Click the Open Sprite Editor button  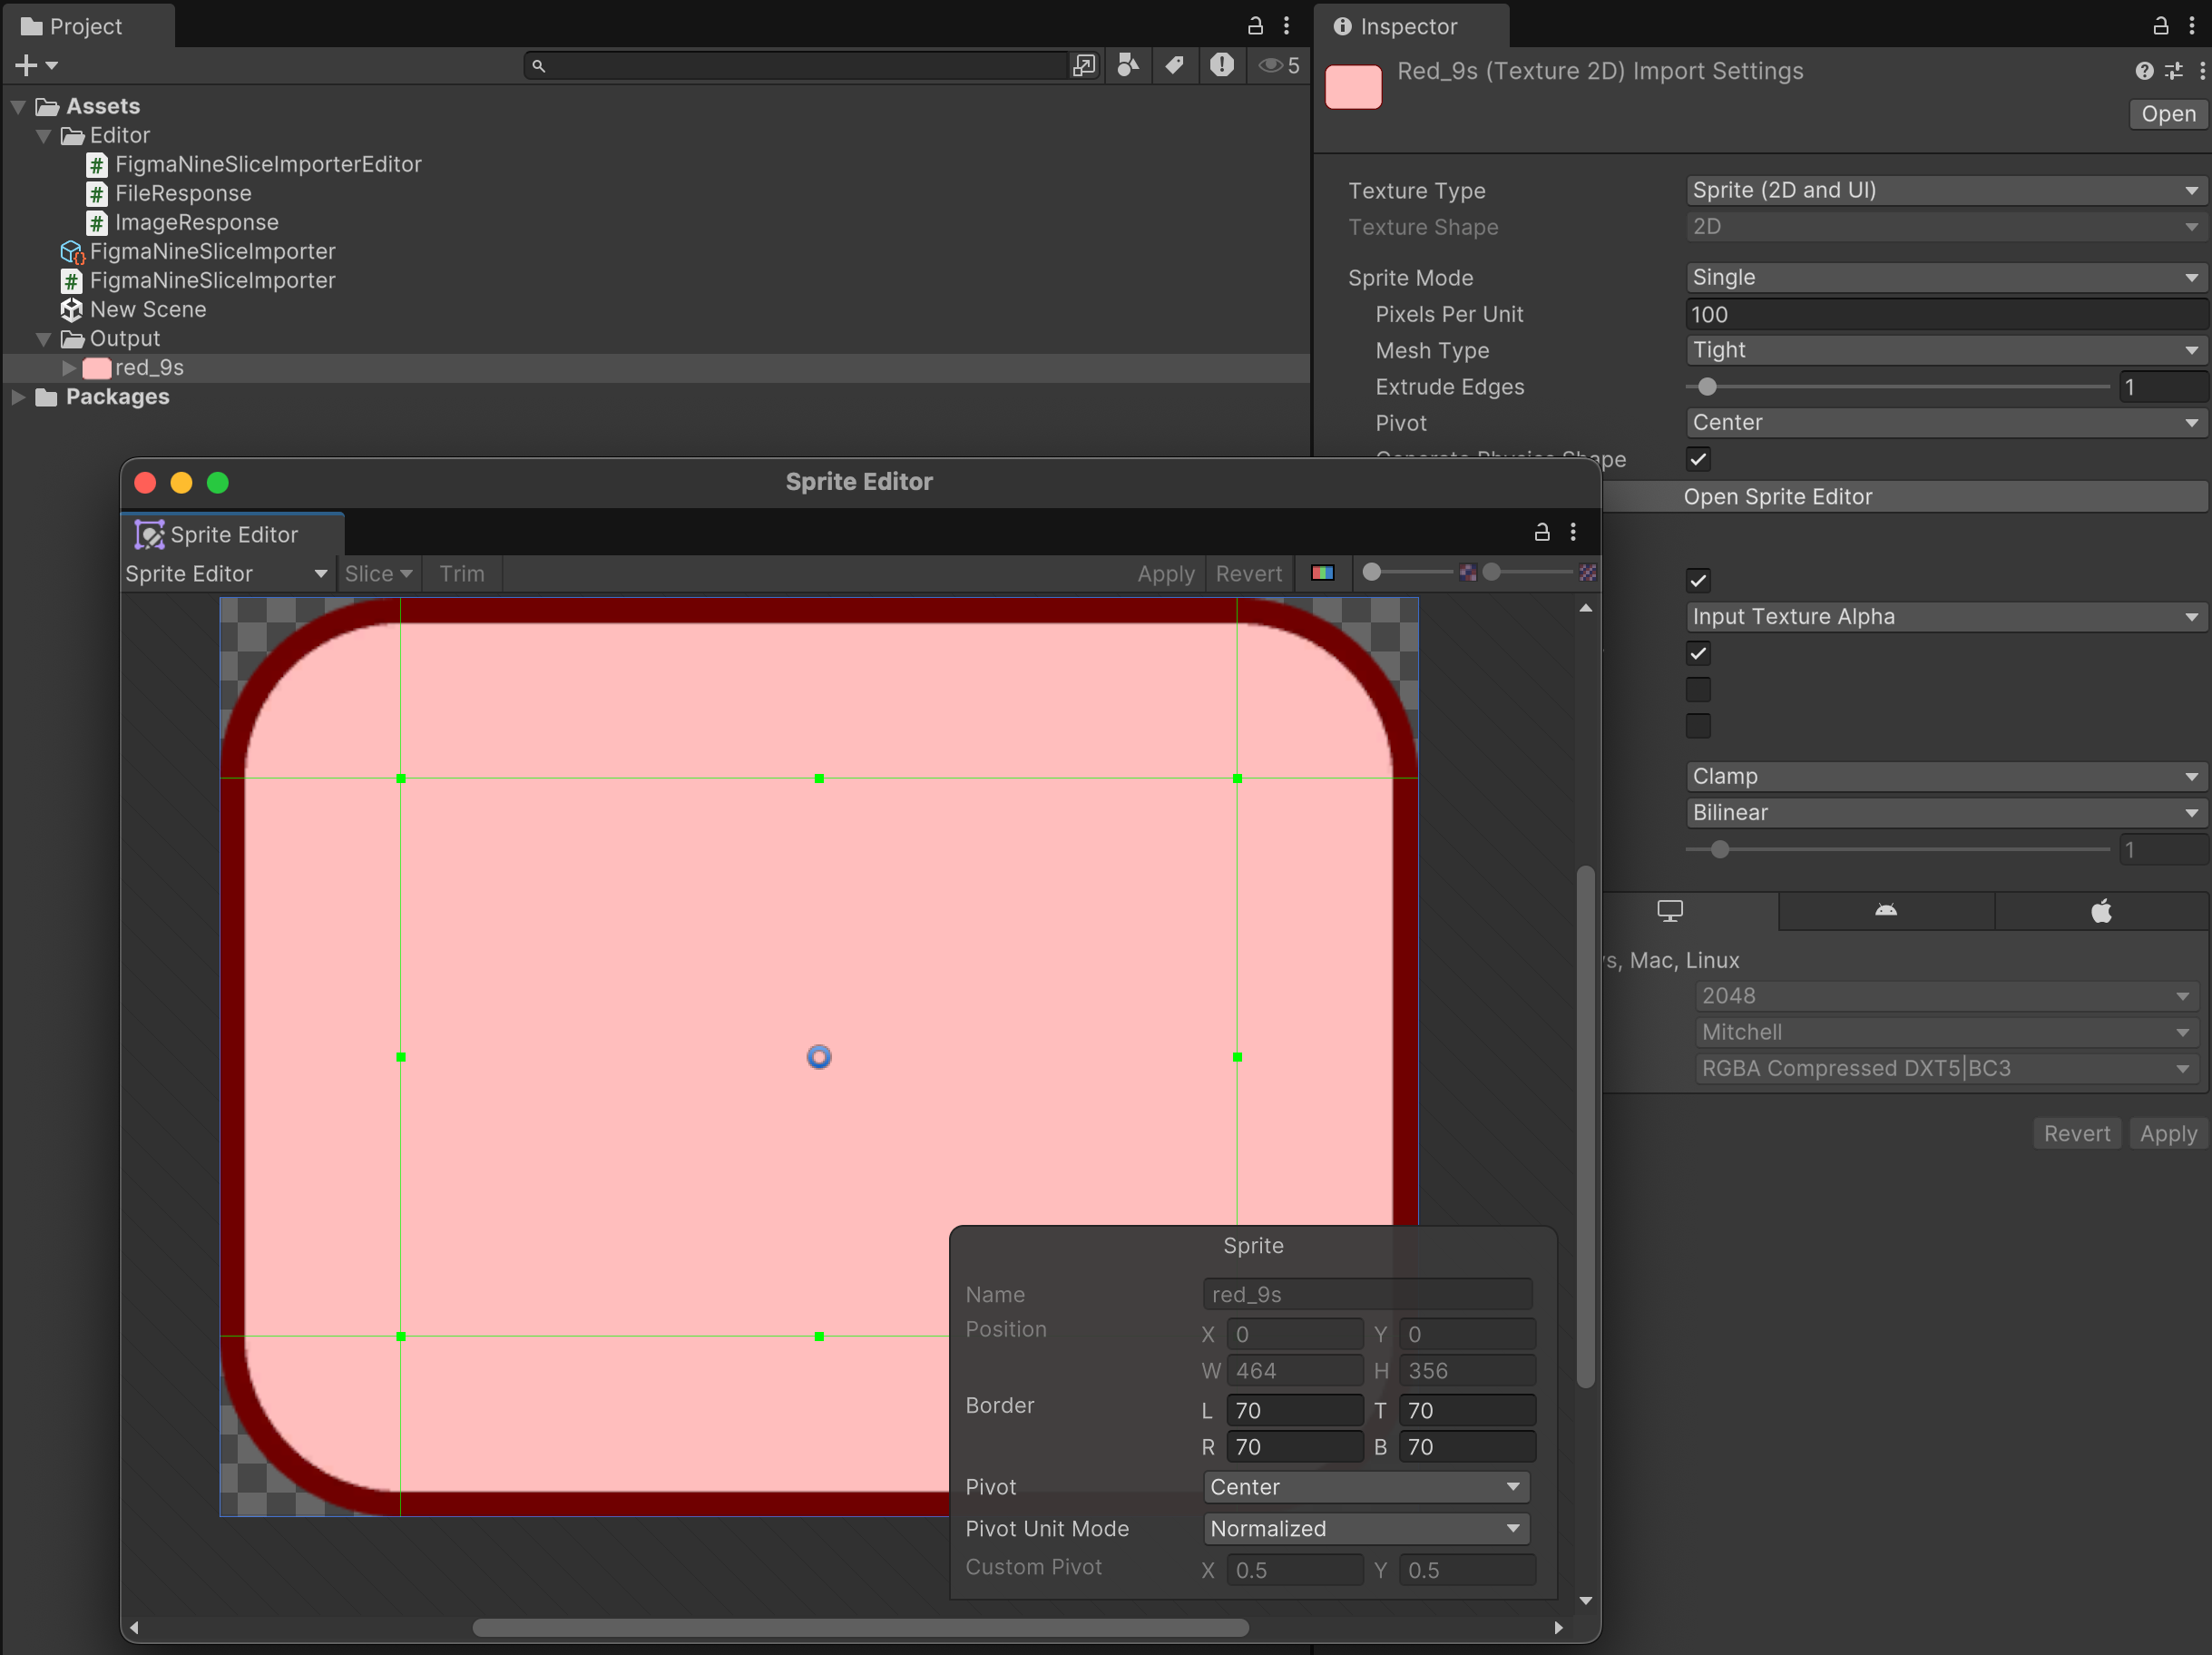[x=1778, y=496]
